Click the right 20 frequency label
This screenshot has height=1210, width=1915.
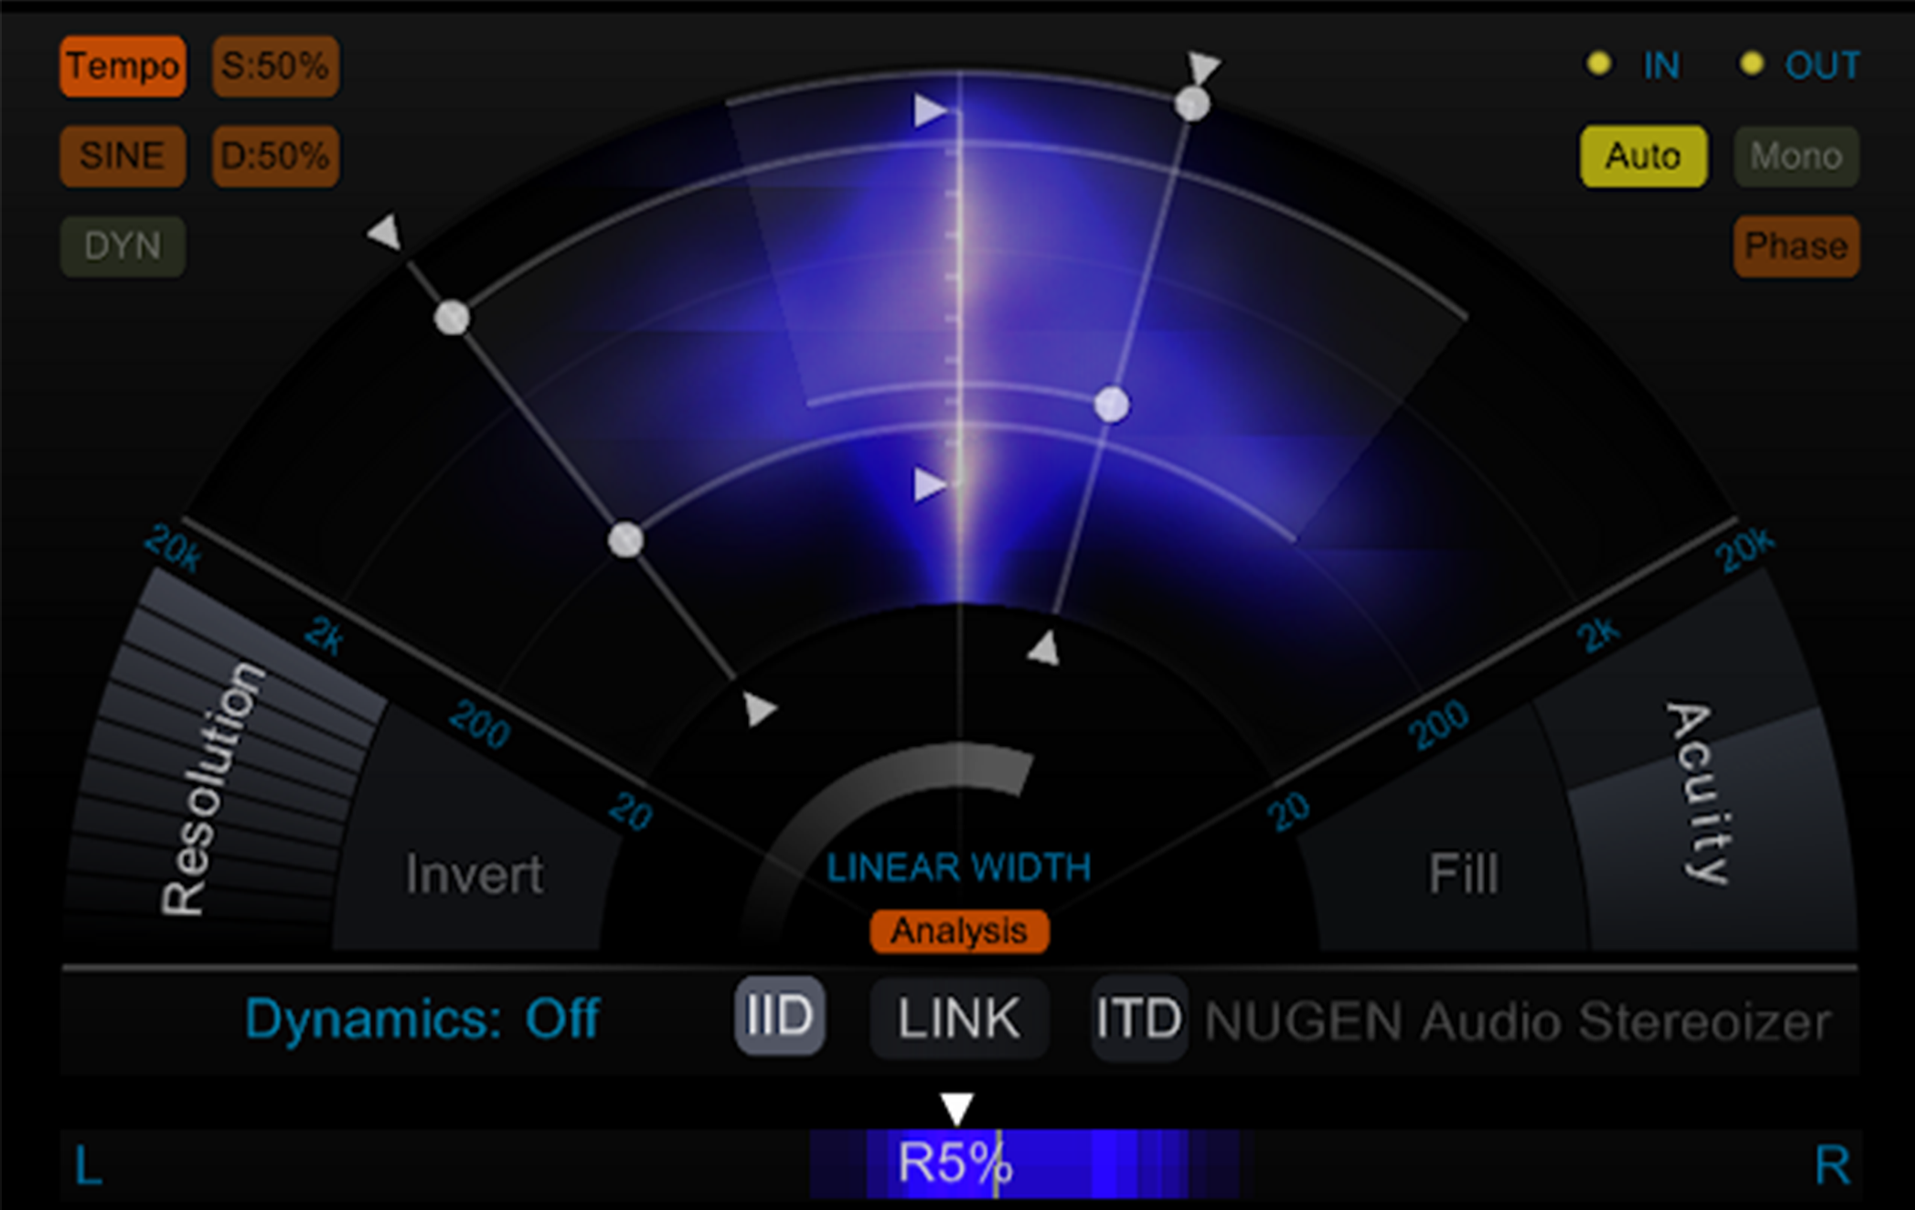[1288, 811]
